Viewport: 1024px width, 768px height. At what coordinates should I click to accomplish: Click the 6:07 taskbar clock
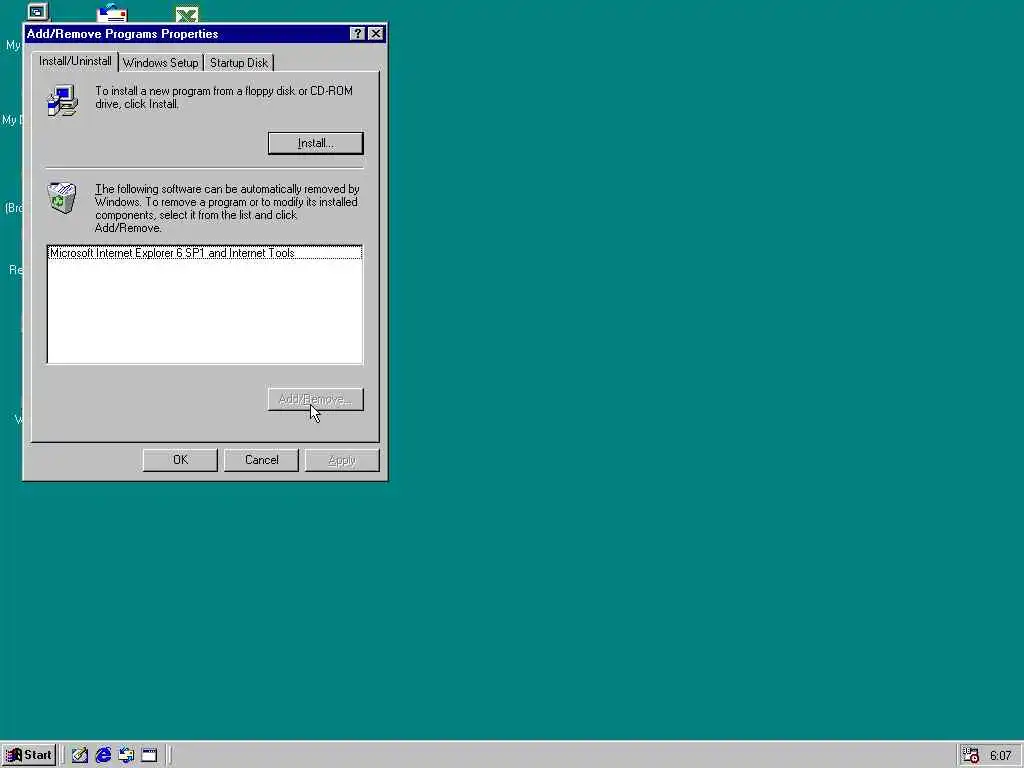tap(1000, 756)
